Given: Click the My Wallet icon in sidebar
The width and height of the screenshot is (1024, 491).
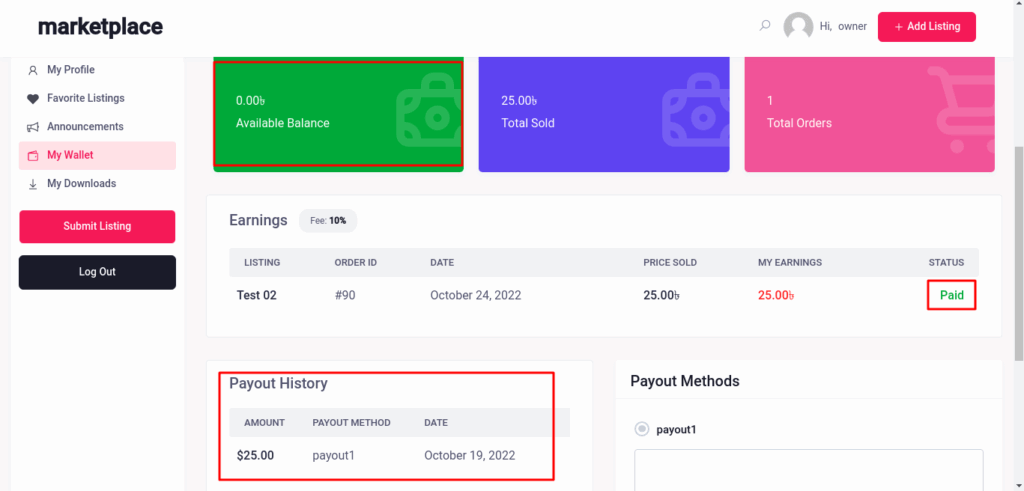Looking at the screenshot, I should coord(33,155).
